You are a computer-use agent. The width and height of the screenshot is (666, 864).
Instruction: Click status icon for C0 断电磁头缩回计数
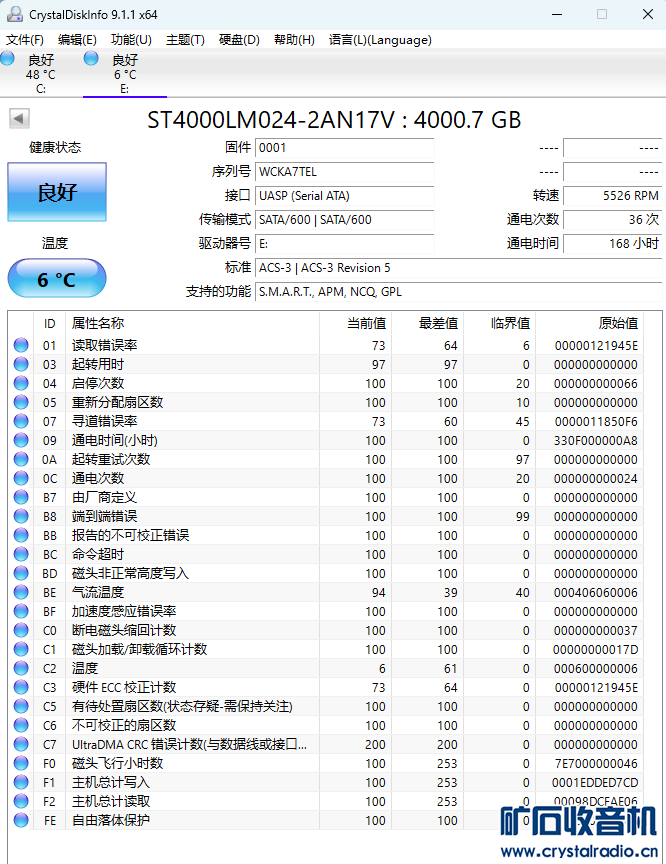(x=21, y=630)
